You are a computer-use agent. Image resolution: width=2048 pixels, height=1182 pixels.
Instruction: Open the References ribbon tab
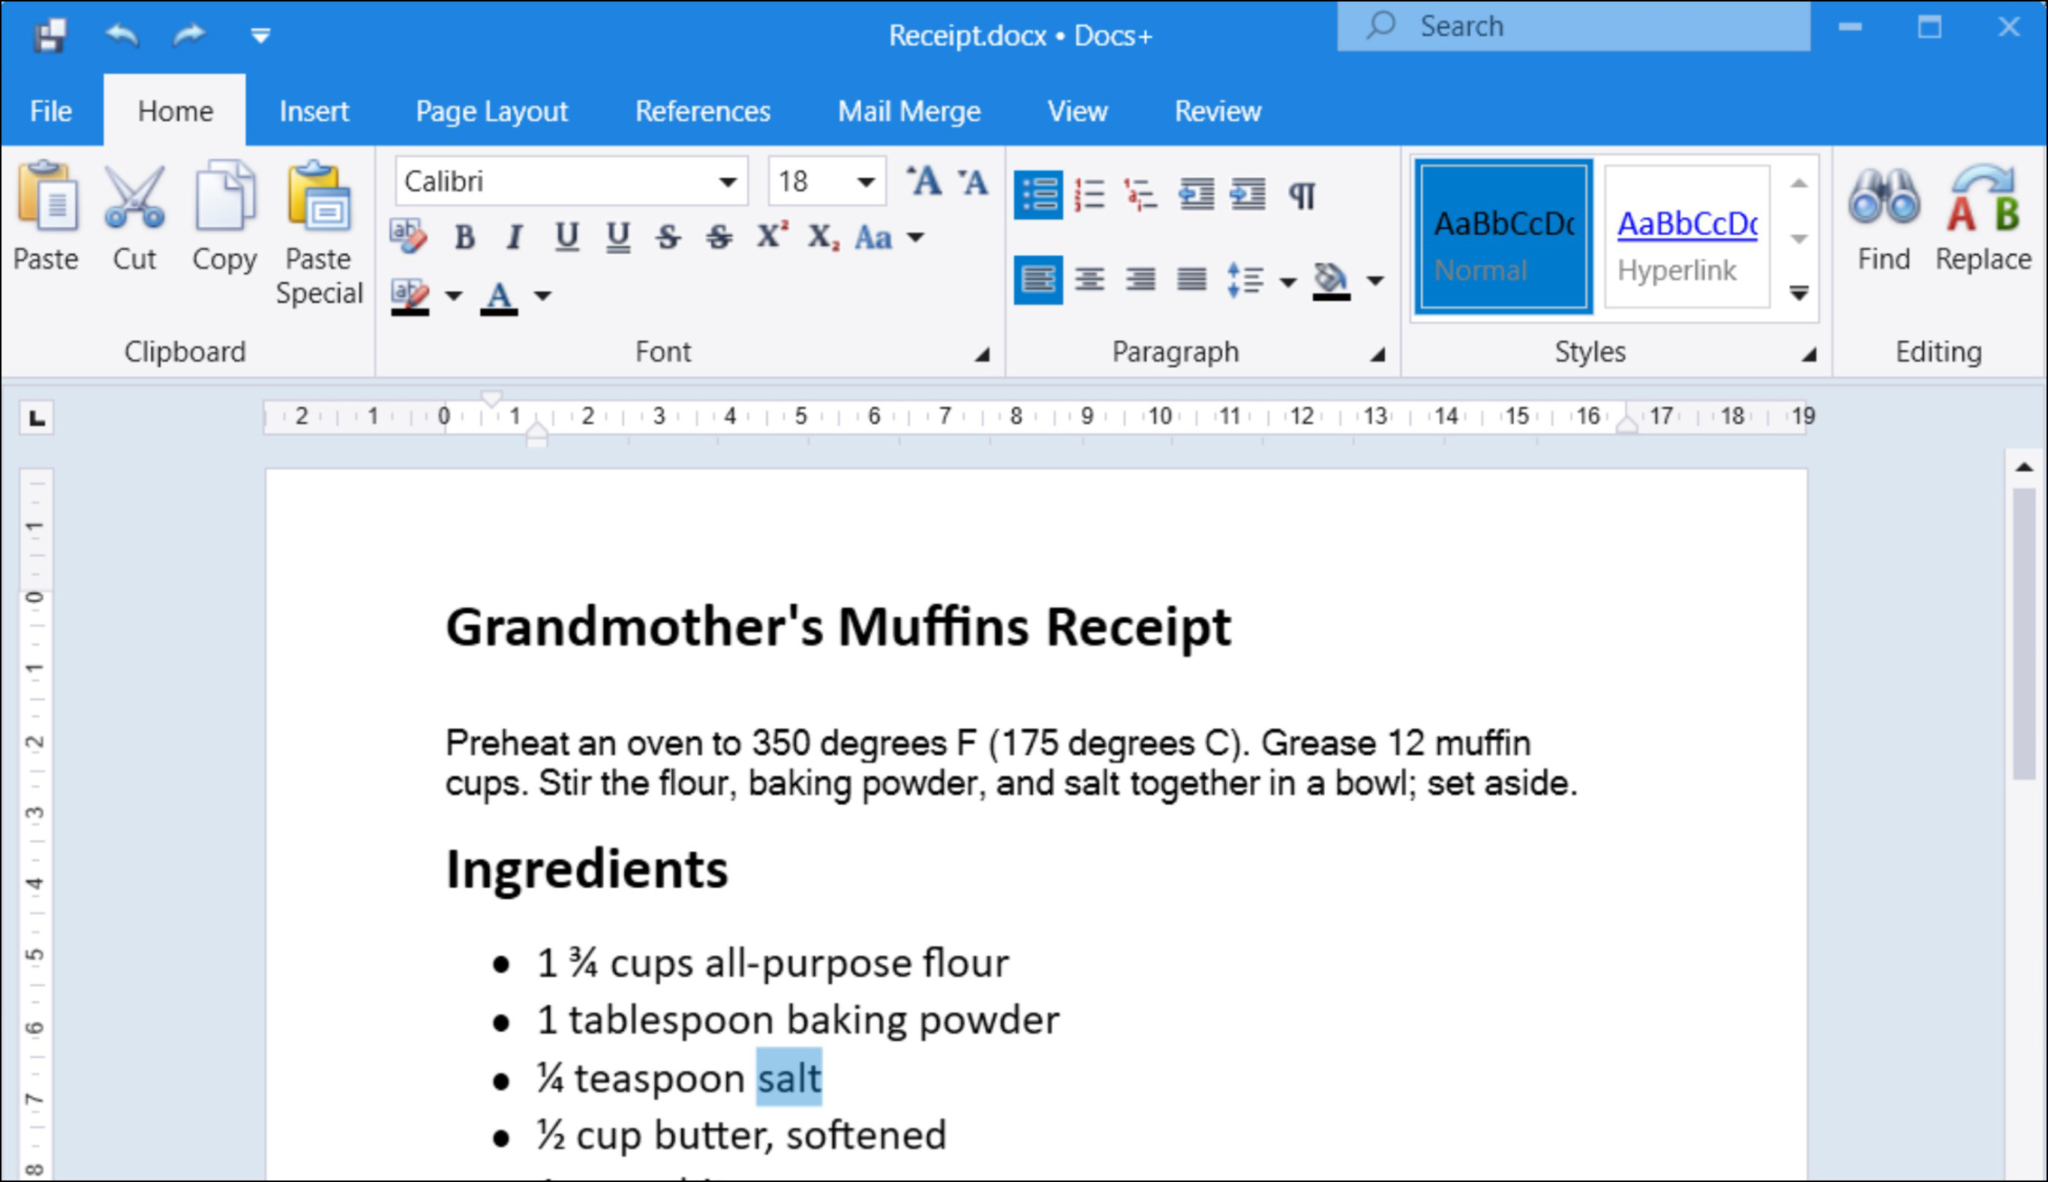pyautogui.click(x=702, y=111)
